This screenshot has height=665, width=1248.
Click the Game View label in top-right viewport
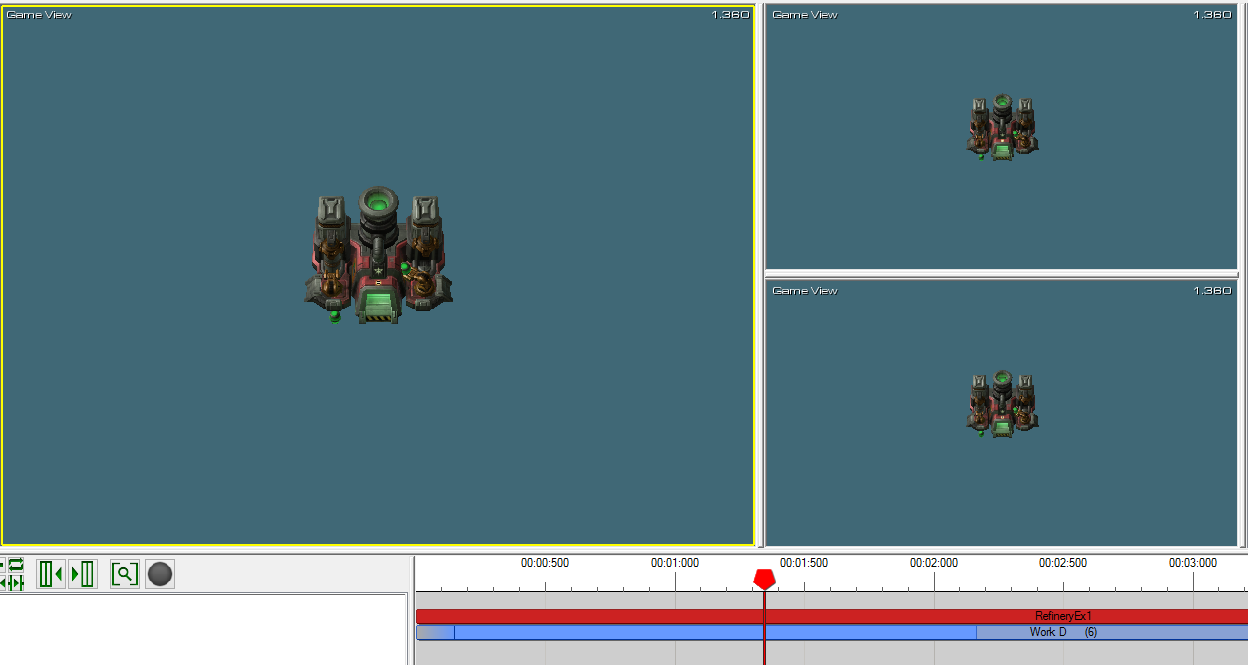(805, 15)
